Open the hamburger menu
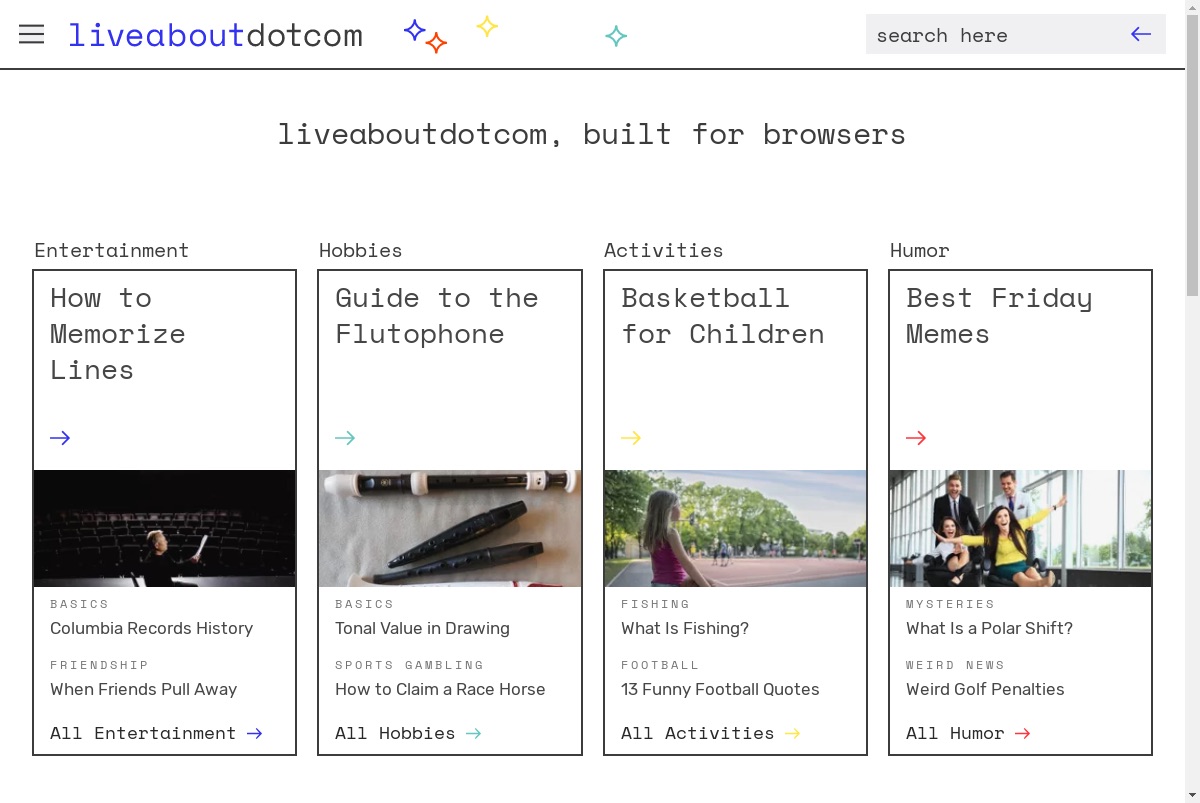This screenshot has width=1200, height=803. [x=32, y=35]
